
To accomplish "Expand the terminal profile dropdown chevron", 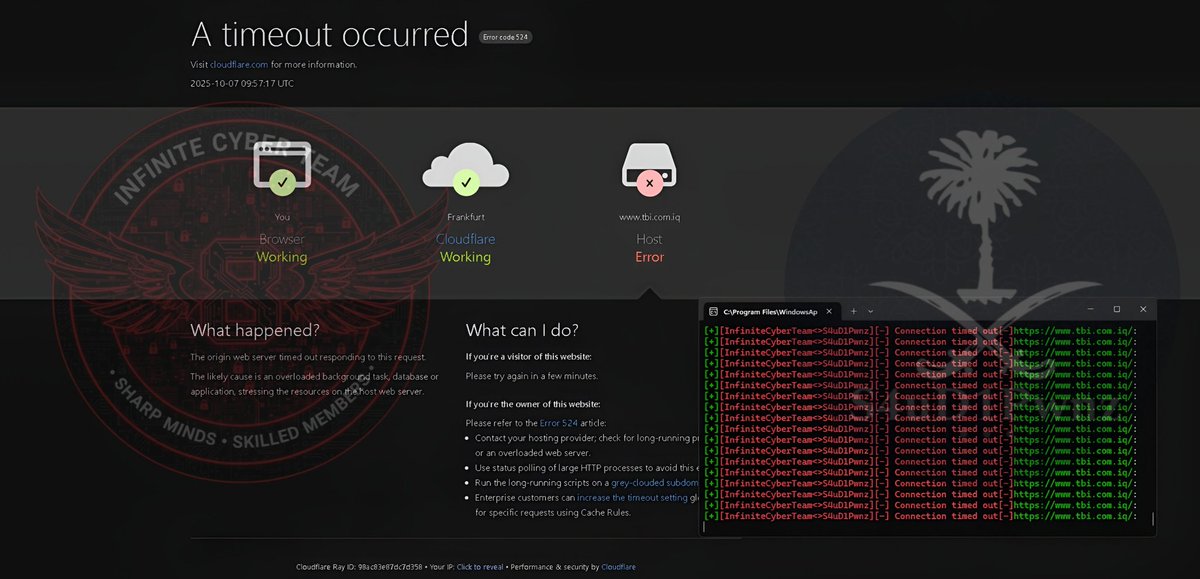I will click(x=870, y=310).
